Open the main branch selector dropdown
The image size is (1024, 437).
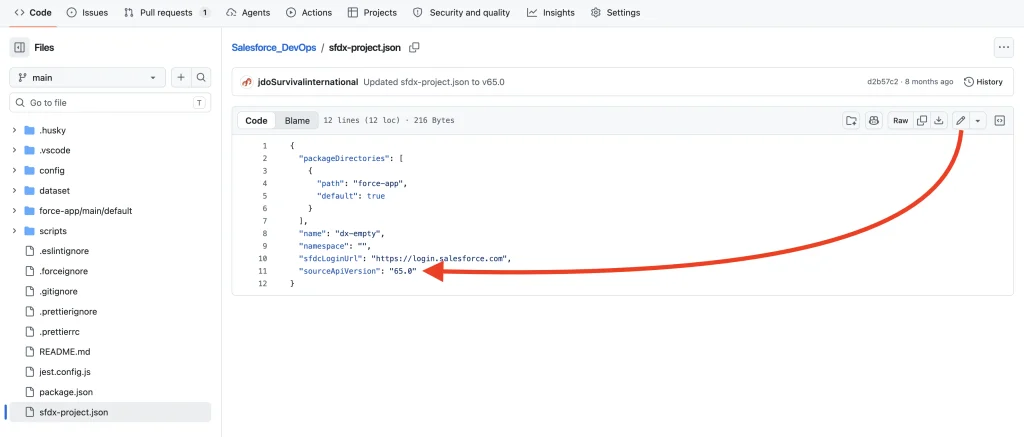point(88,77)
